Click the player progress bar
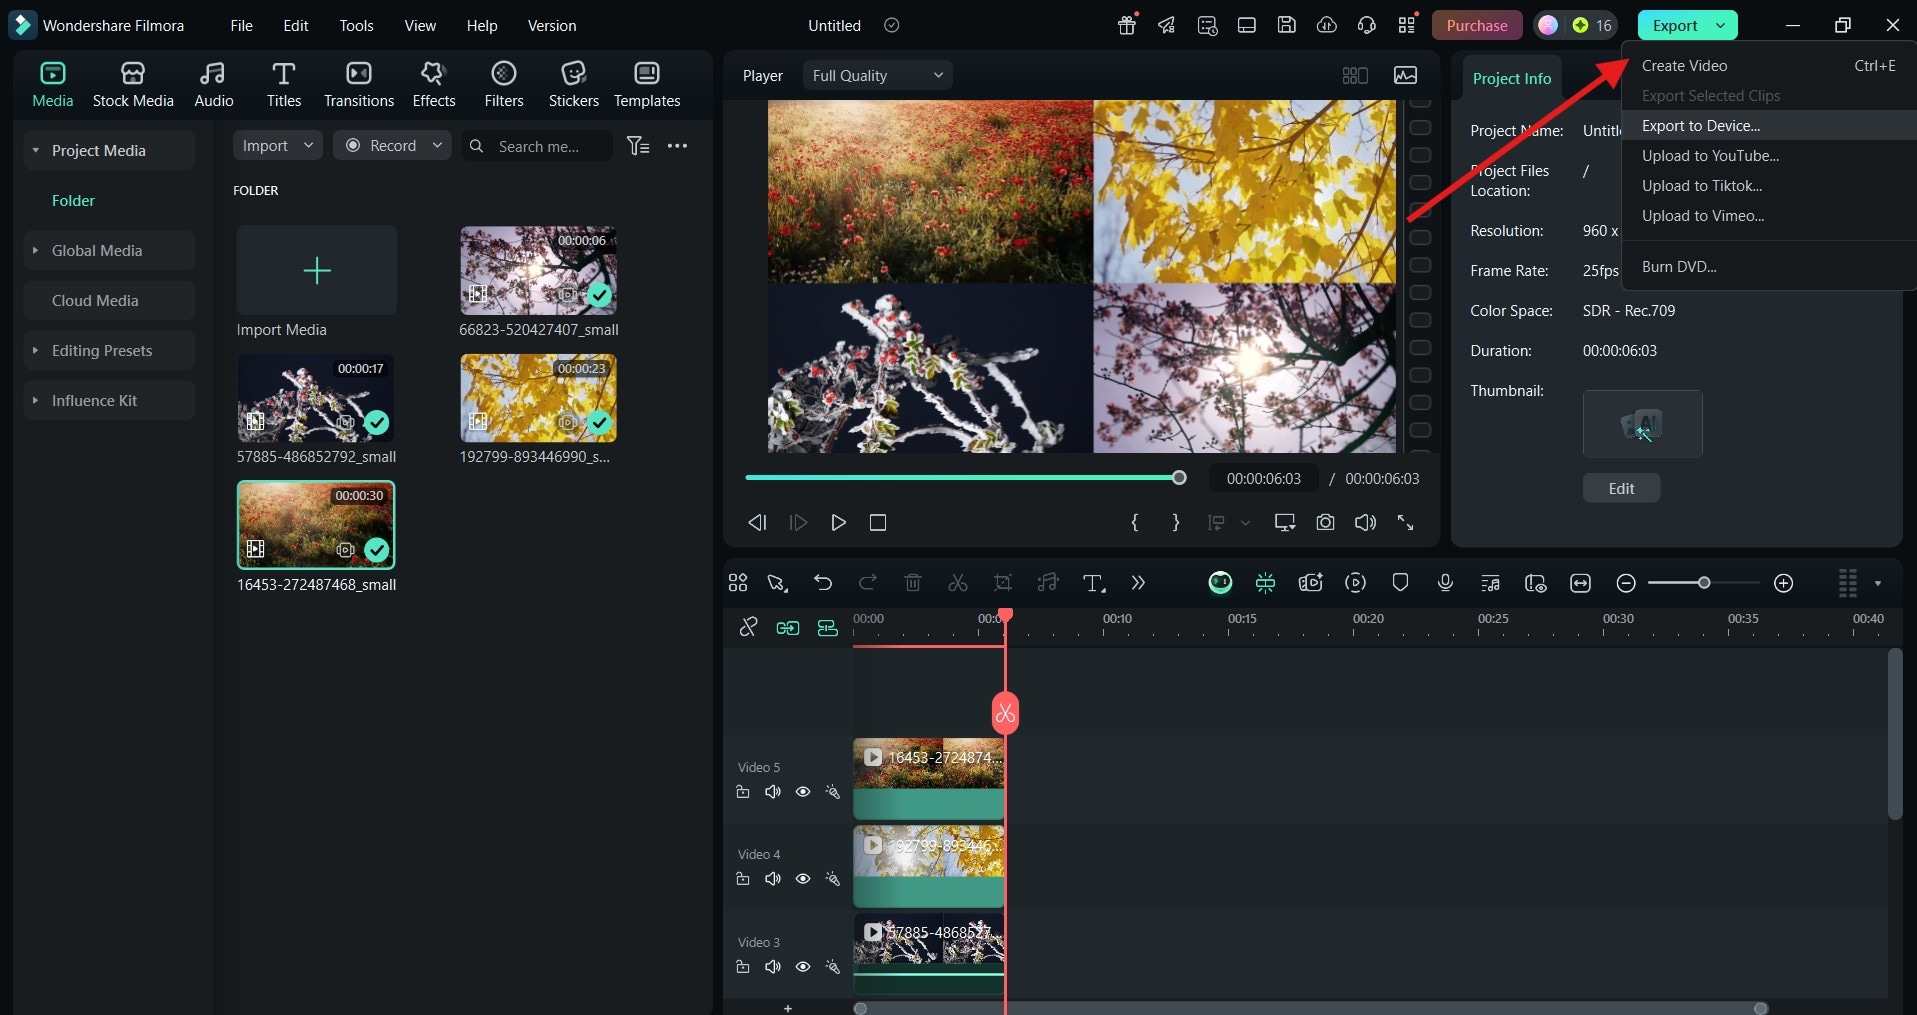1917x1015 pixels. [x=965, y=478]
